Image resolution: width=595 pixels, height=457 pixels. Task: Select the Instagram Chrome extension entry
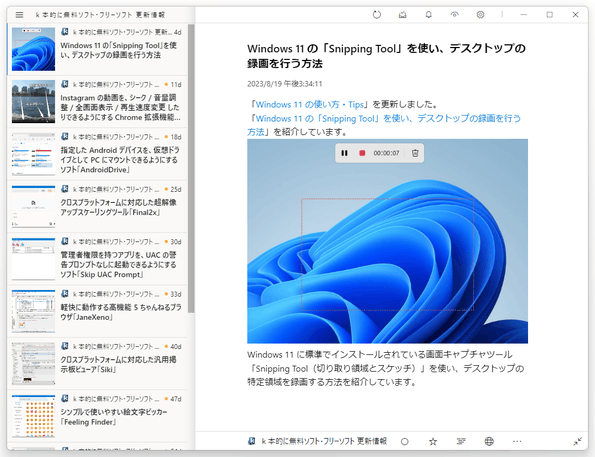point(97,102)
